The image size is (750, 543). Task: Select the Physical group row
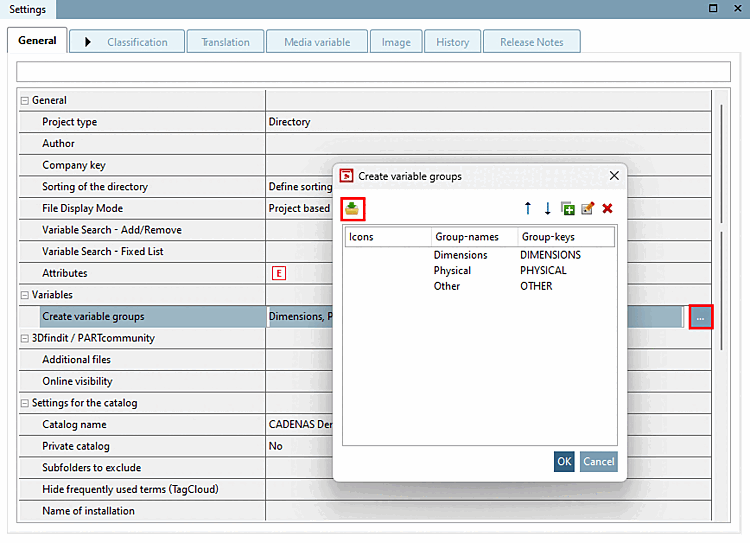[x=480, y=270]
